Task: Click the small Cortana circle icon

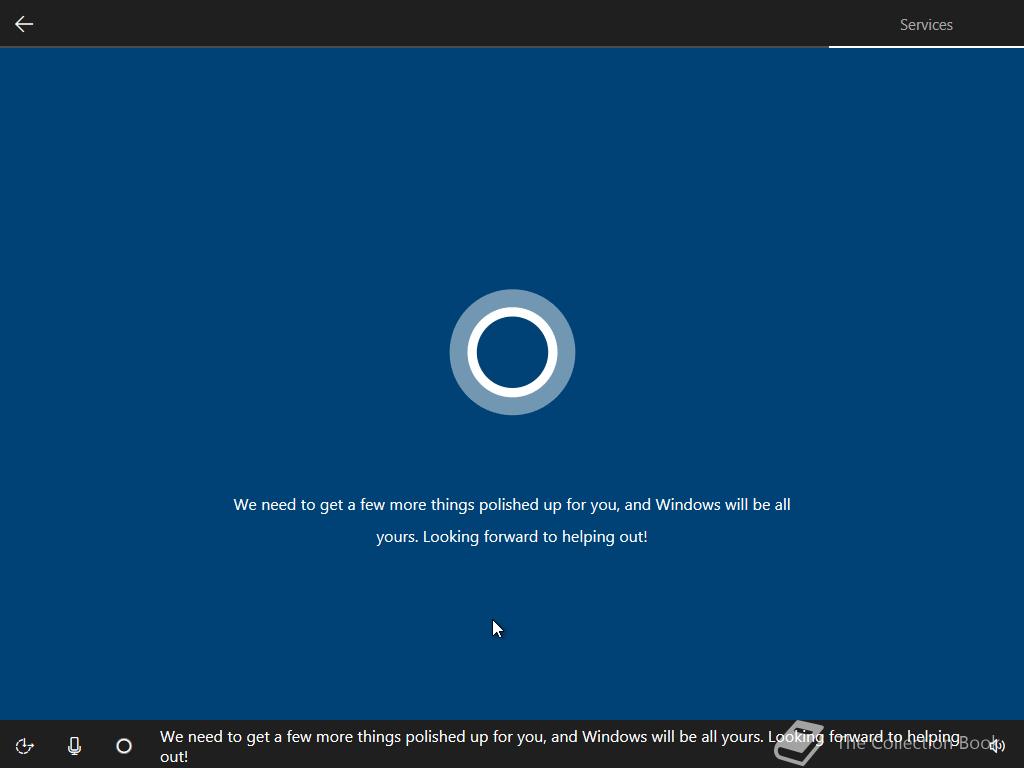Action: (x=124, y=746)
